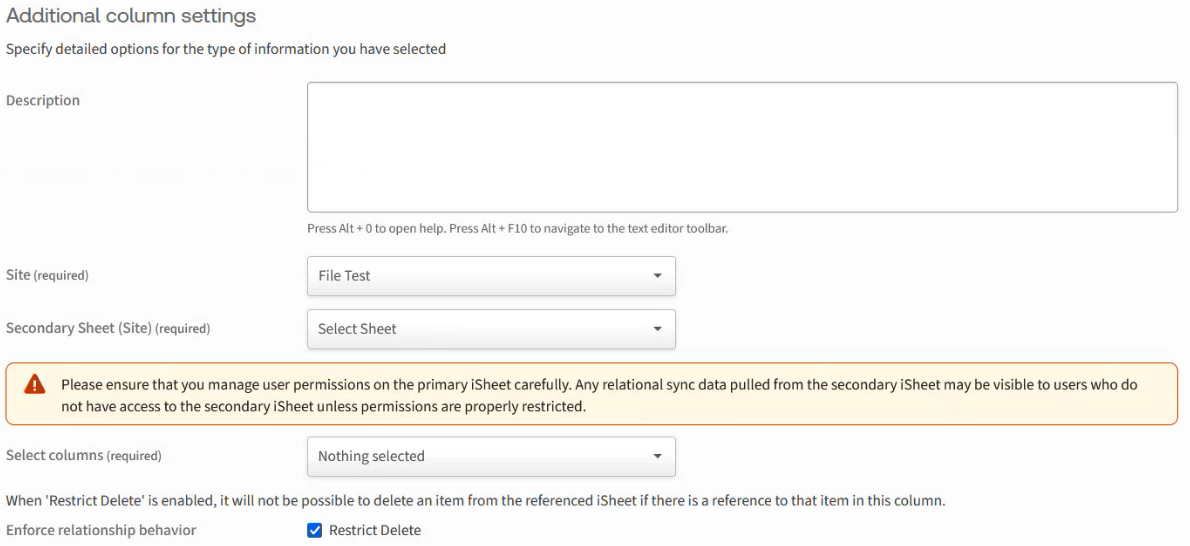The image size is (1190, 546).
Task: Click the Press Alt + 0 help hint
Action: pyautogui.click(x=517, y=228)
